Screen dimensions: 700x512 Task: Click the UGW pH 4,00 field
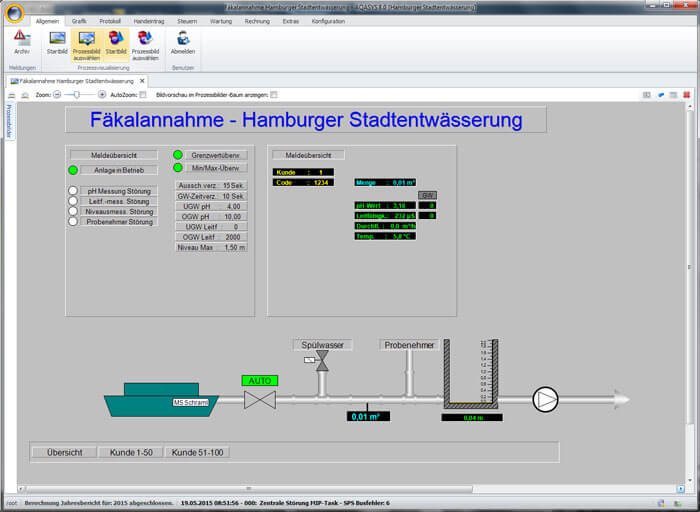point(212,207)
